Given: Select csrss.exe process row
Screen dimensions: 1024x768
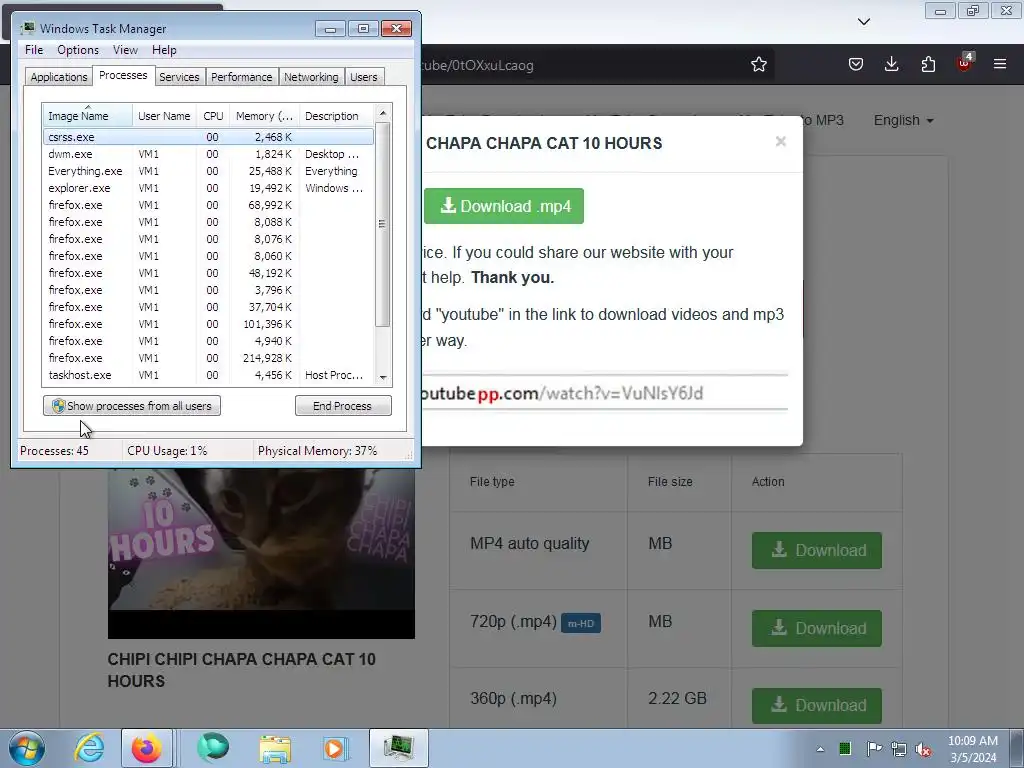Looking at the screenshot, I should 208,137.
